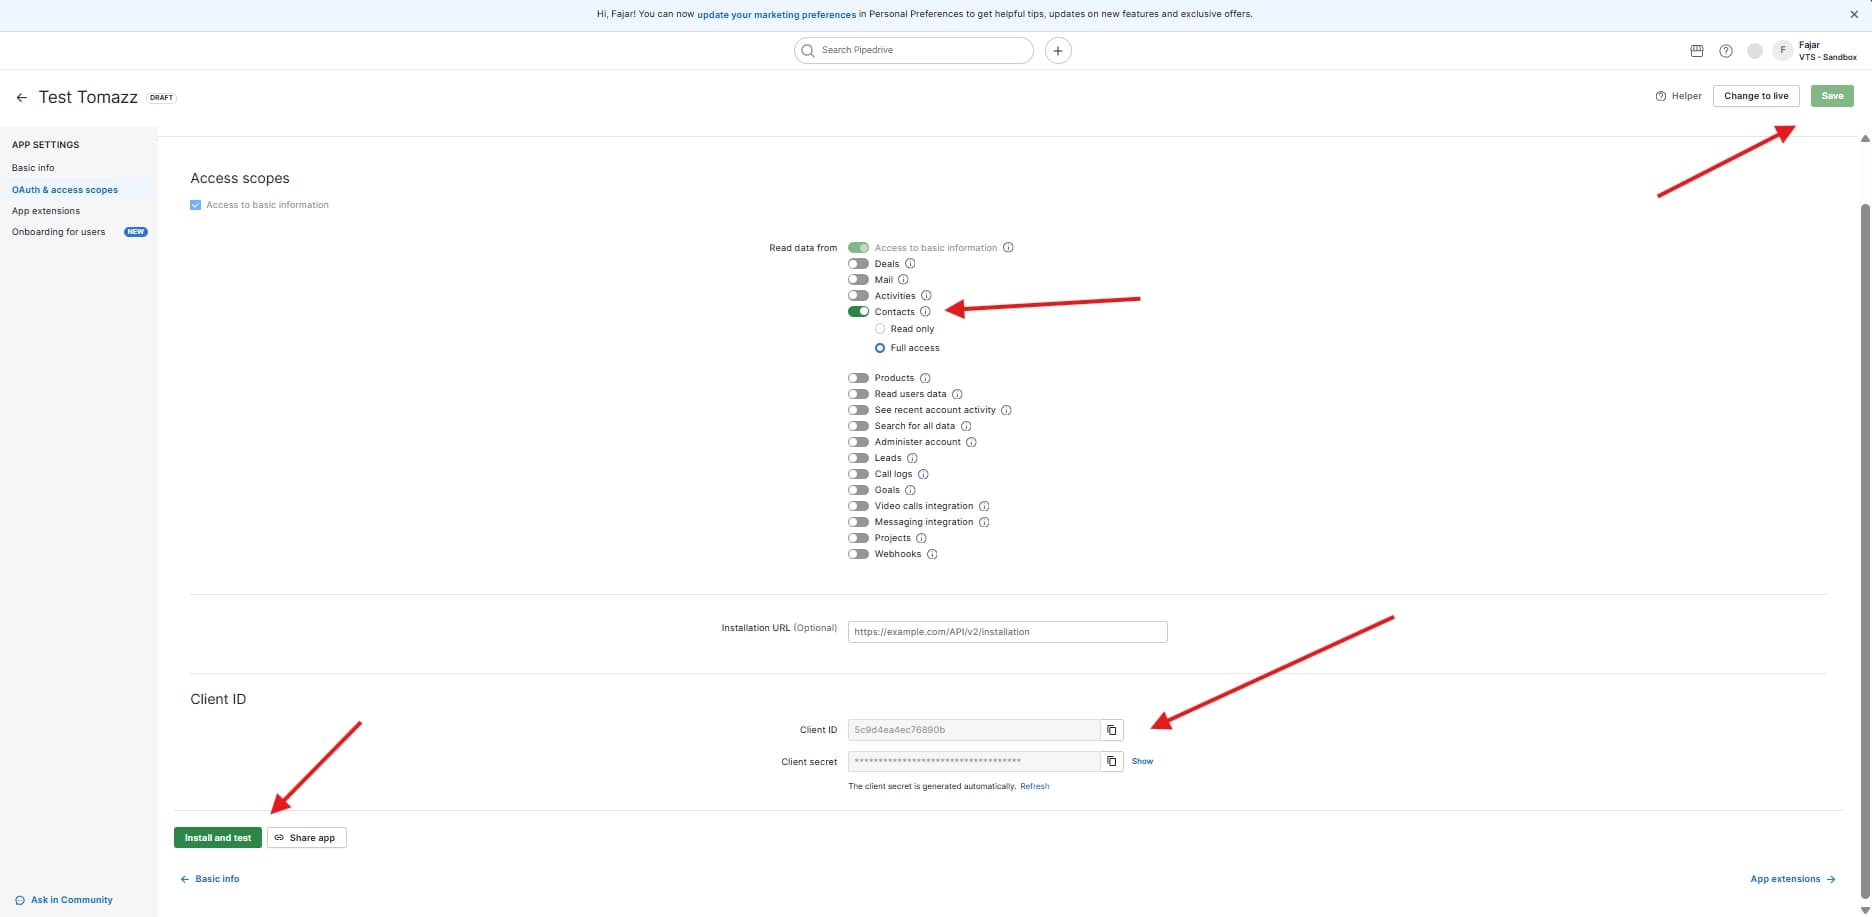Open Onboarding for users in sidebar
This screenshot has width=1872, height=917.
59,232
